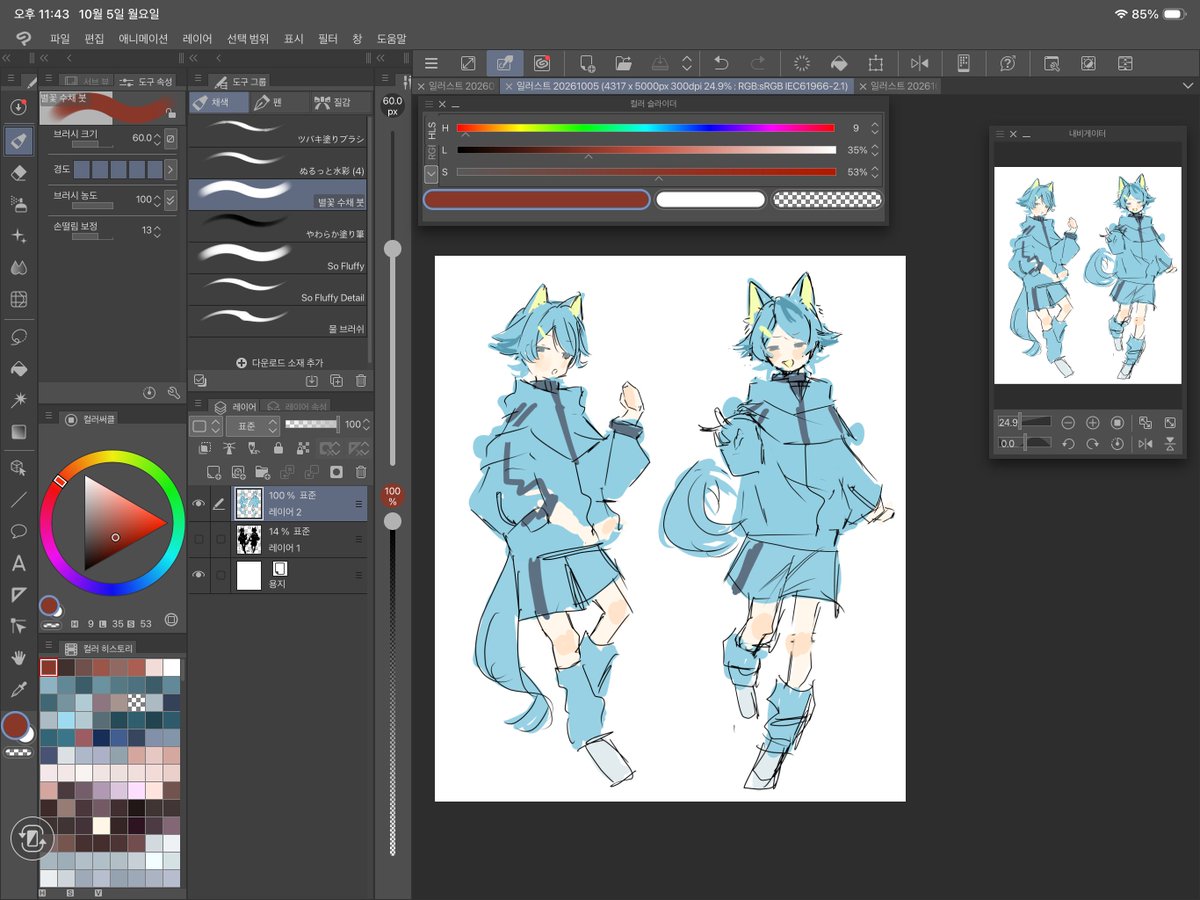Click the Undo arrow in command bar
1200x900 pixels.
pyautogui.click(x=721, y=63)
